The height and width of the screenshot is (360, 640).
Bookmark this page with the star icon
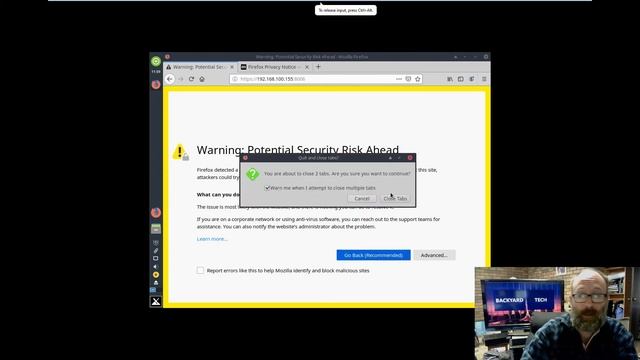click(418, 79)
